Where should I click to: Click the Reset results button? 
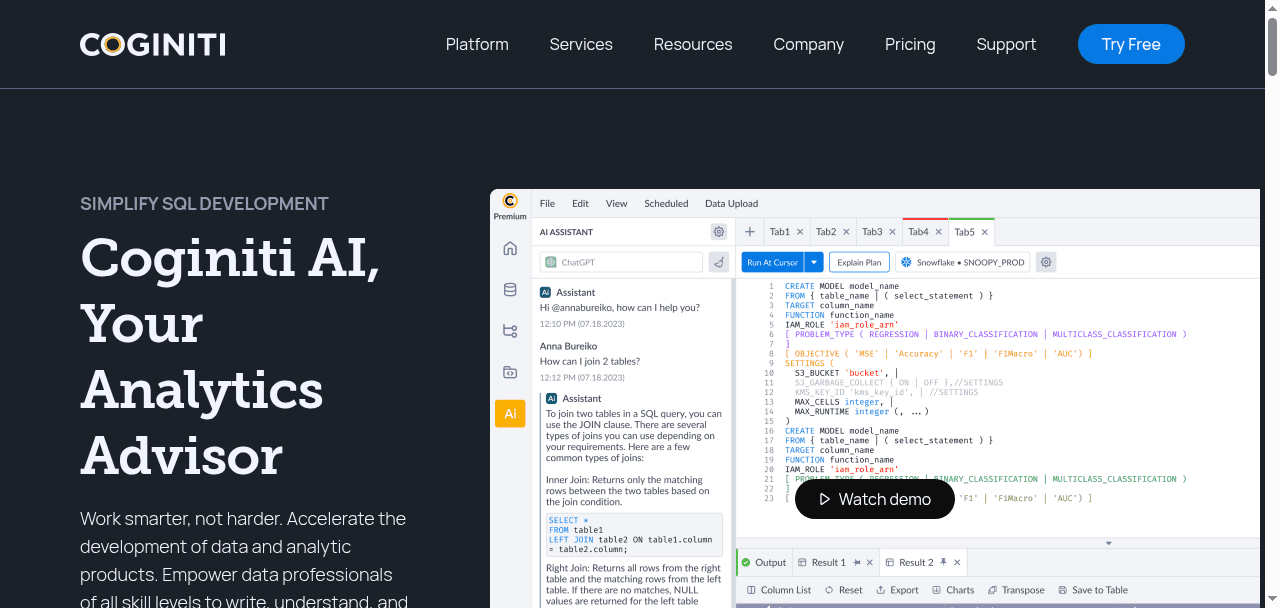click(x=844, y=590)
